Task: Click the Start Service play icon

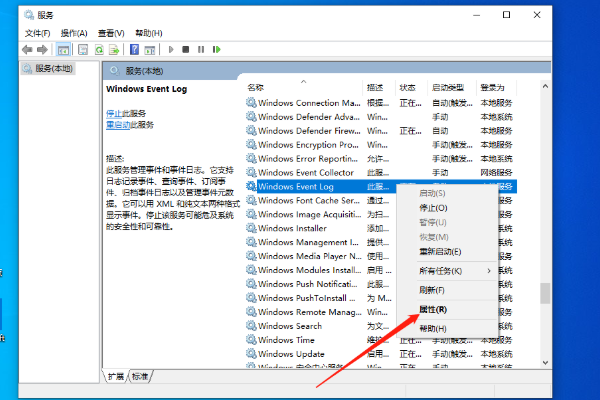Action: click(171, 49)
